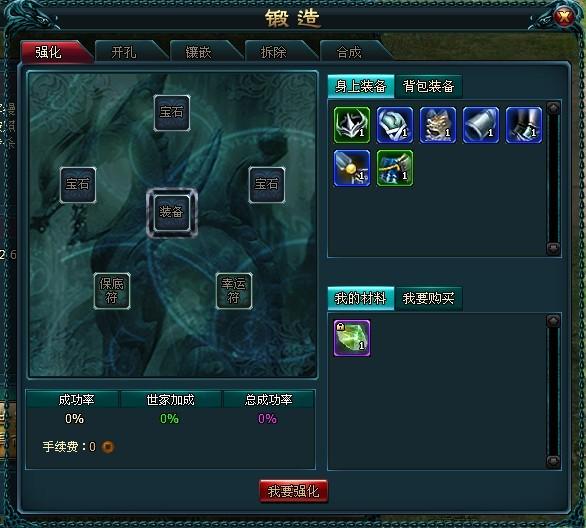Open the 镶嵌 inlay tab
Viewport: 586px width, 528px height.
204,52
